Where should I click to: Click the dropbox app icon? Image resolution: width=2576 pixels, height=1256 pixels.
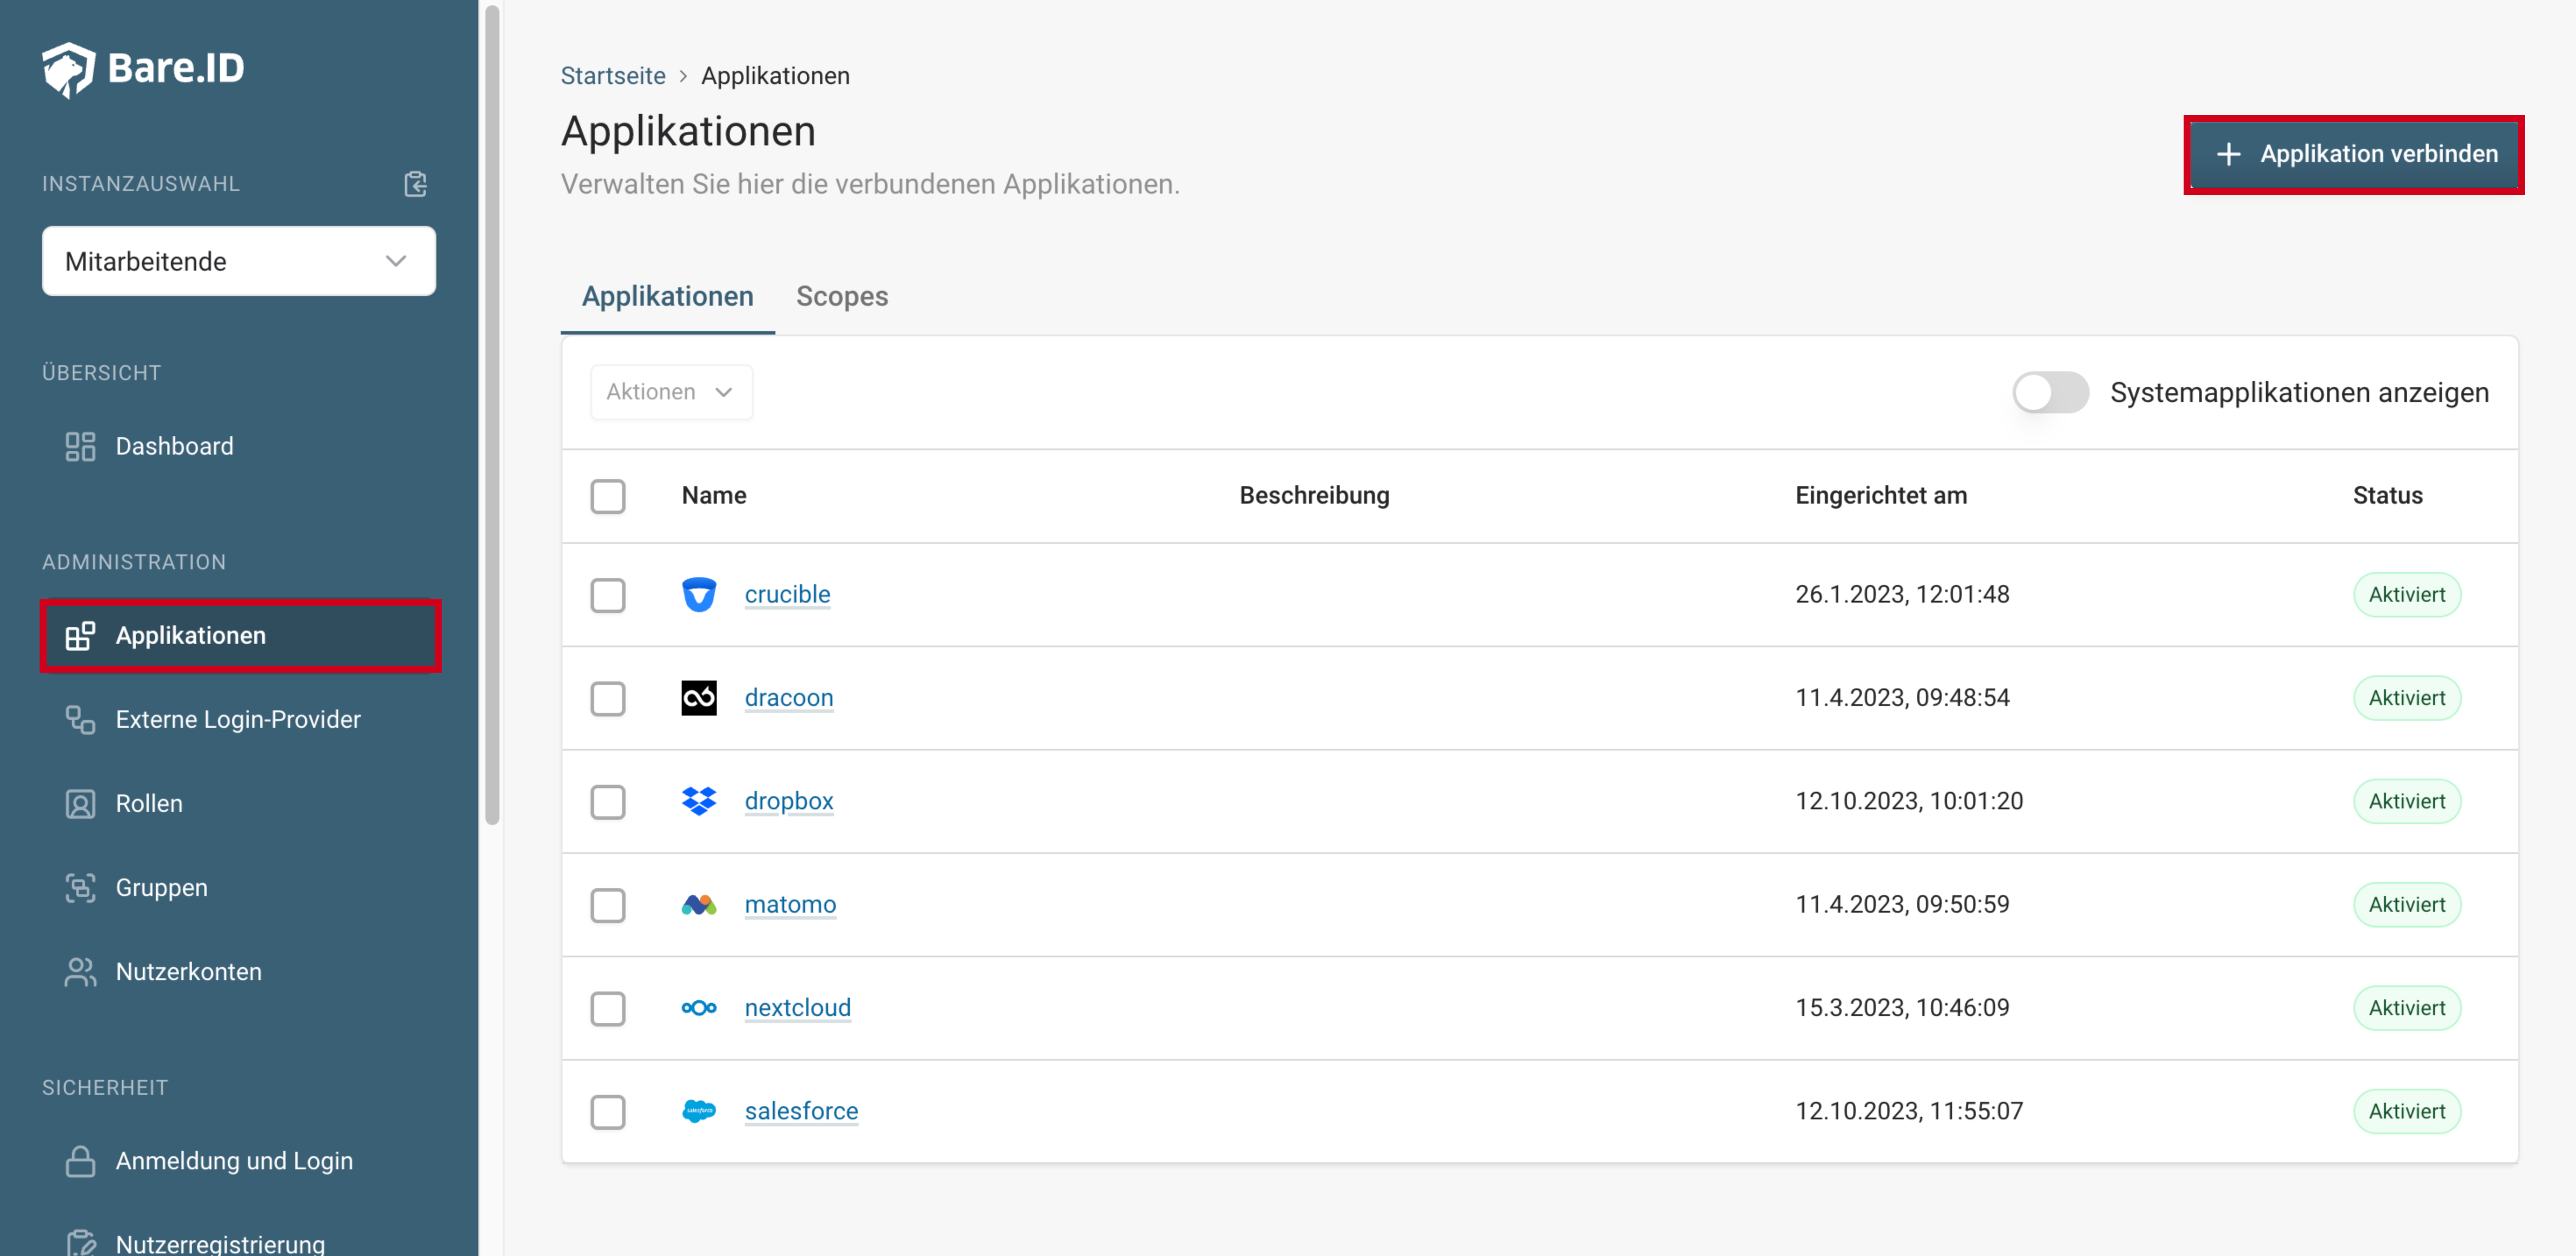[699, 801]
